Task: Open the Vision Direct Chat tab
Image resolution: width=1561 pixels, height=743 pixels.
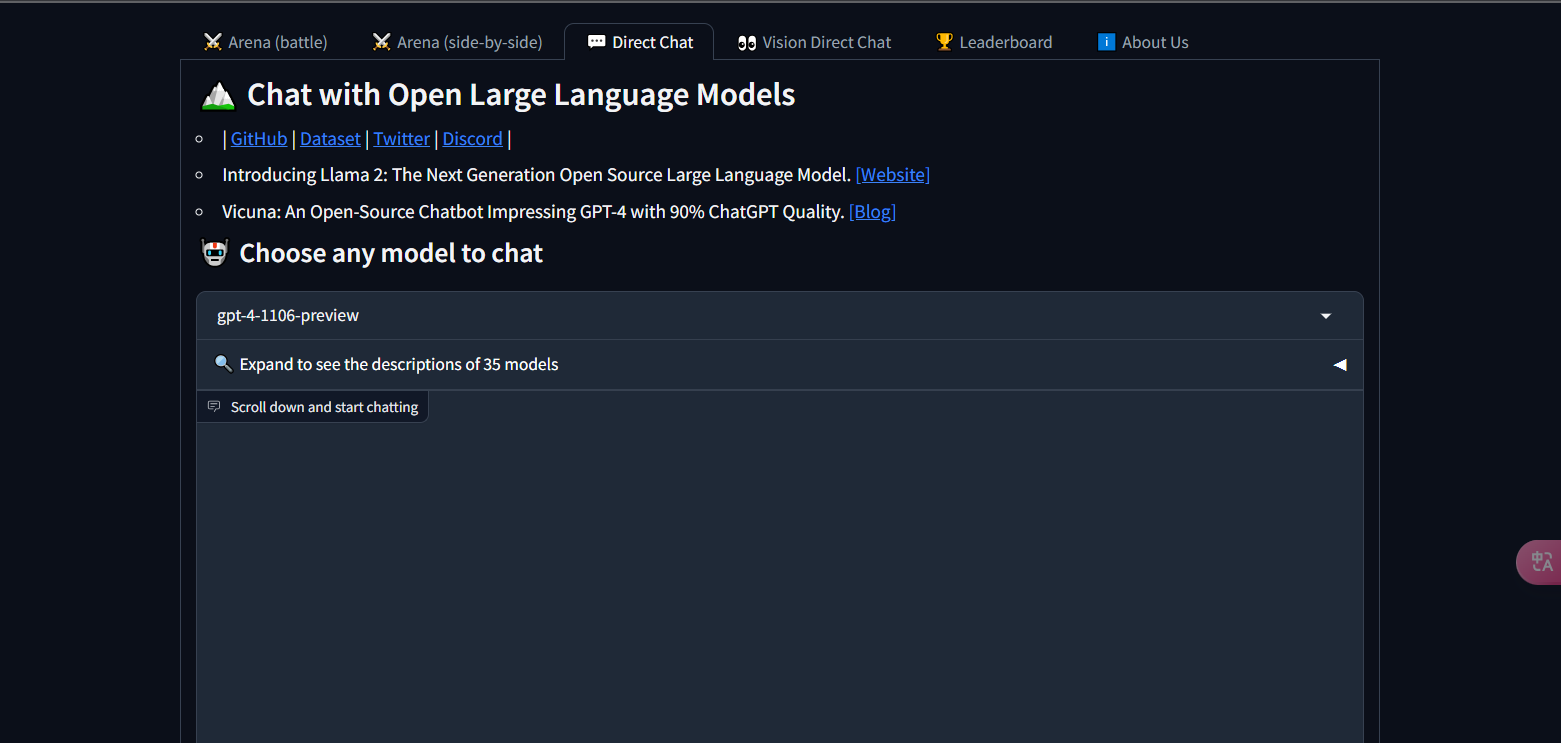Action: coord(814,42)
